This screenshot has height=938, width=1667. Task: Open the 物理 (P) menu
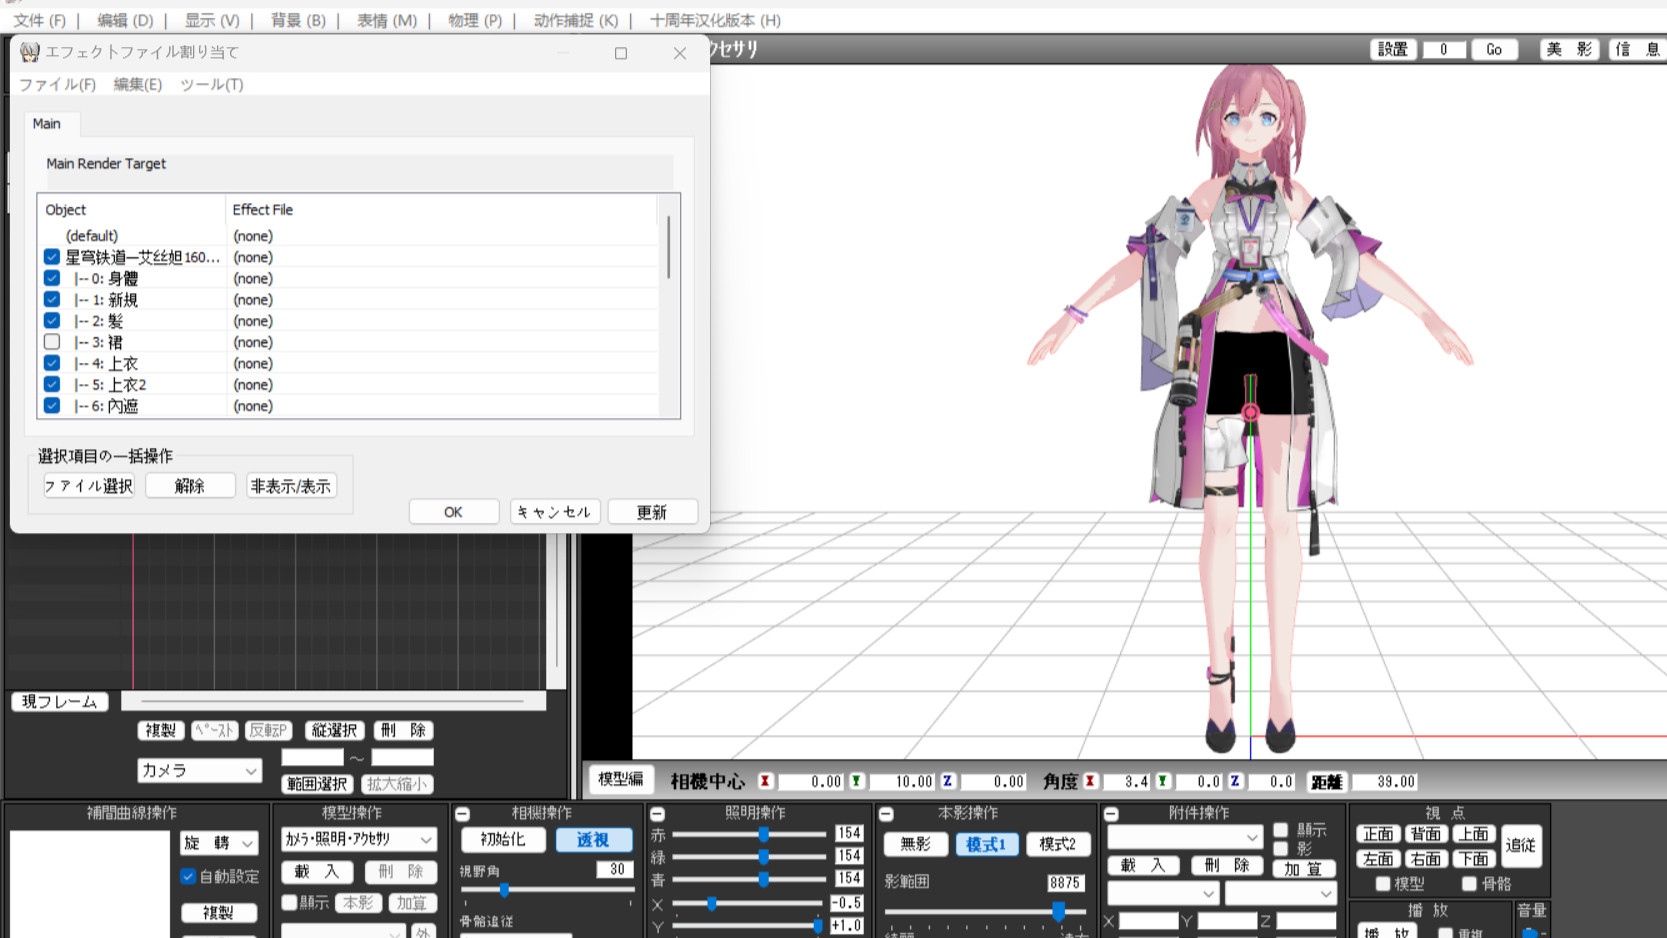[475, 20]
